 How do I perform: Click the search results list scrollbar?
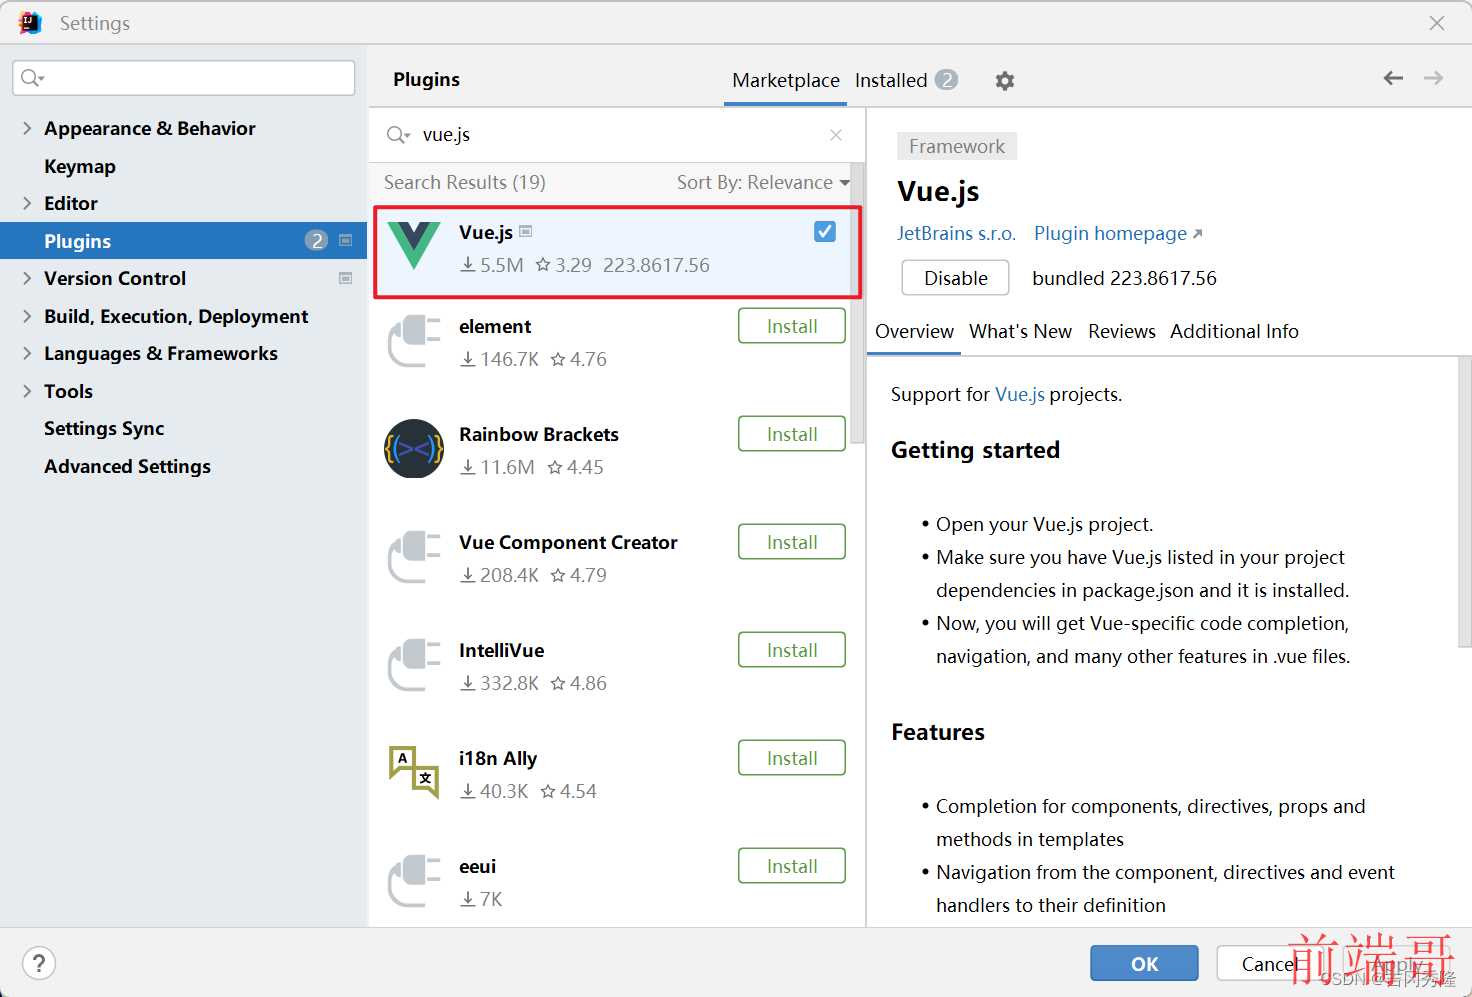tap(857, 305)
